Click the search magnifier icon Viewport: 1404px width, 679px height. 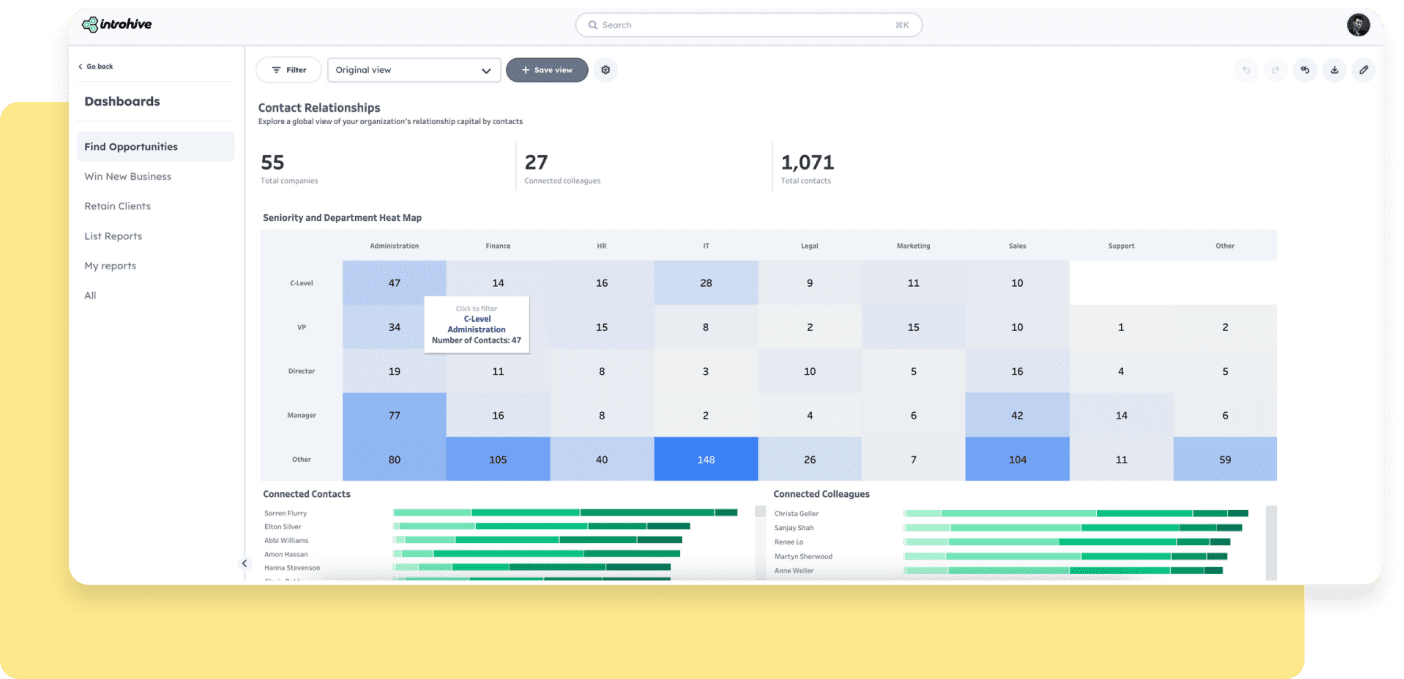coord(593,24)
